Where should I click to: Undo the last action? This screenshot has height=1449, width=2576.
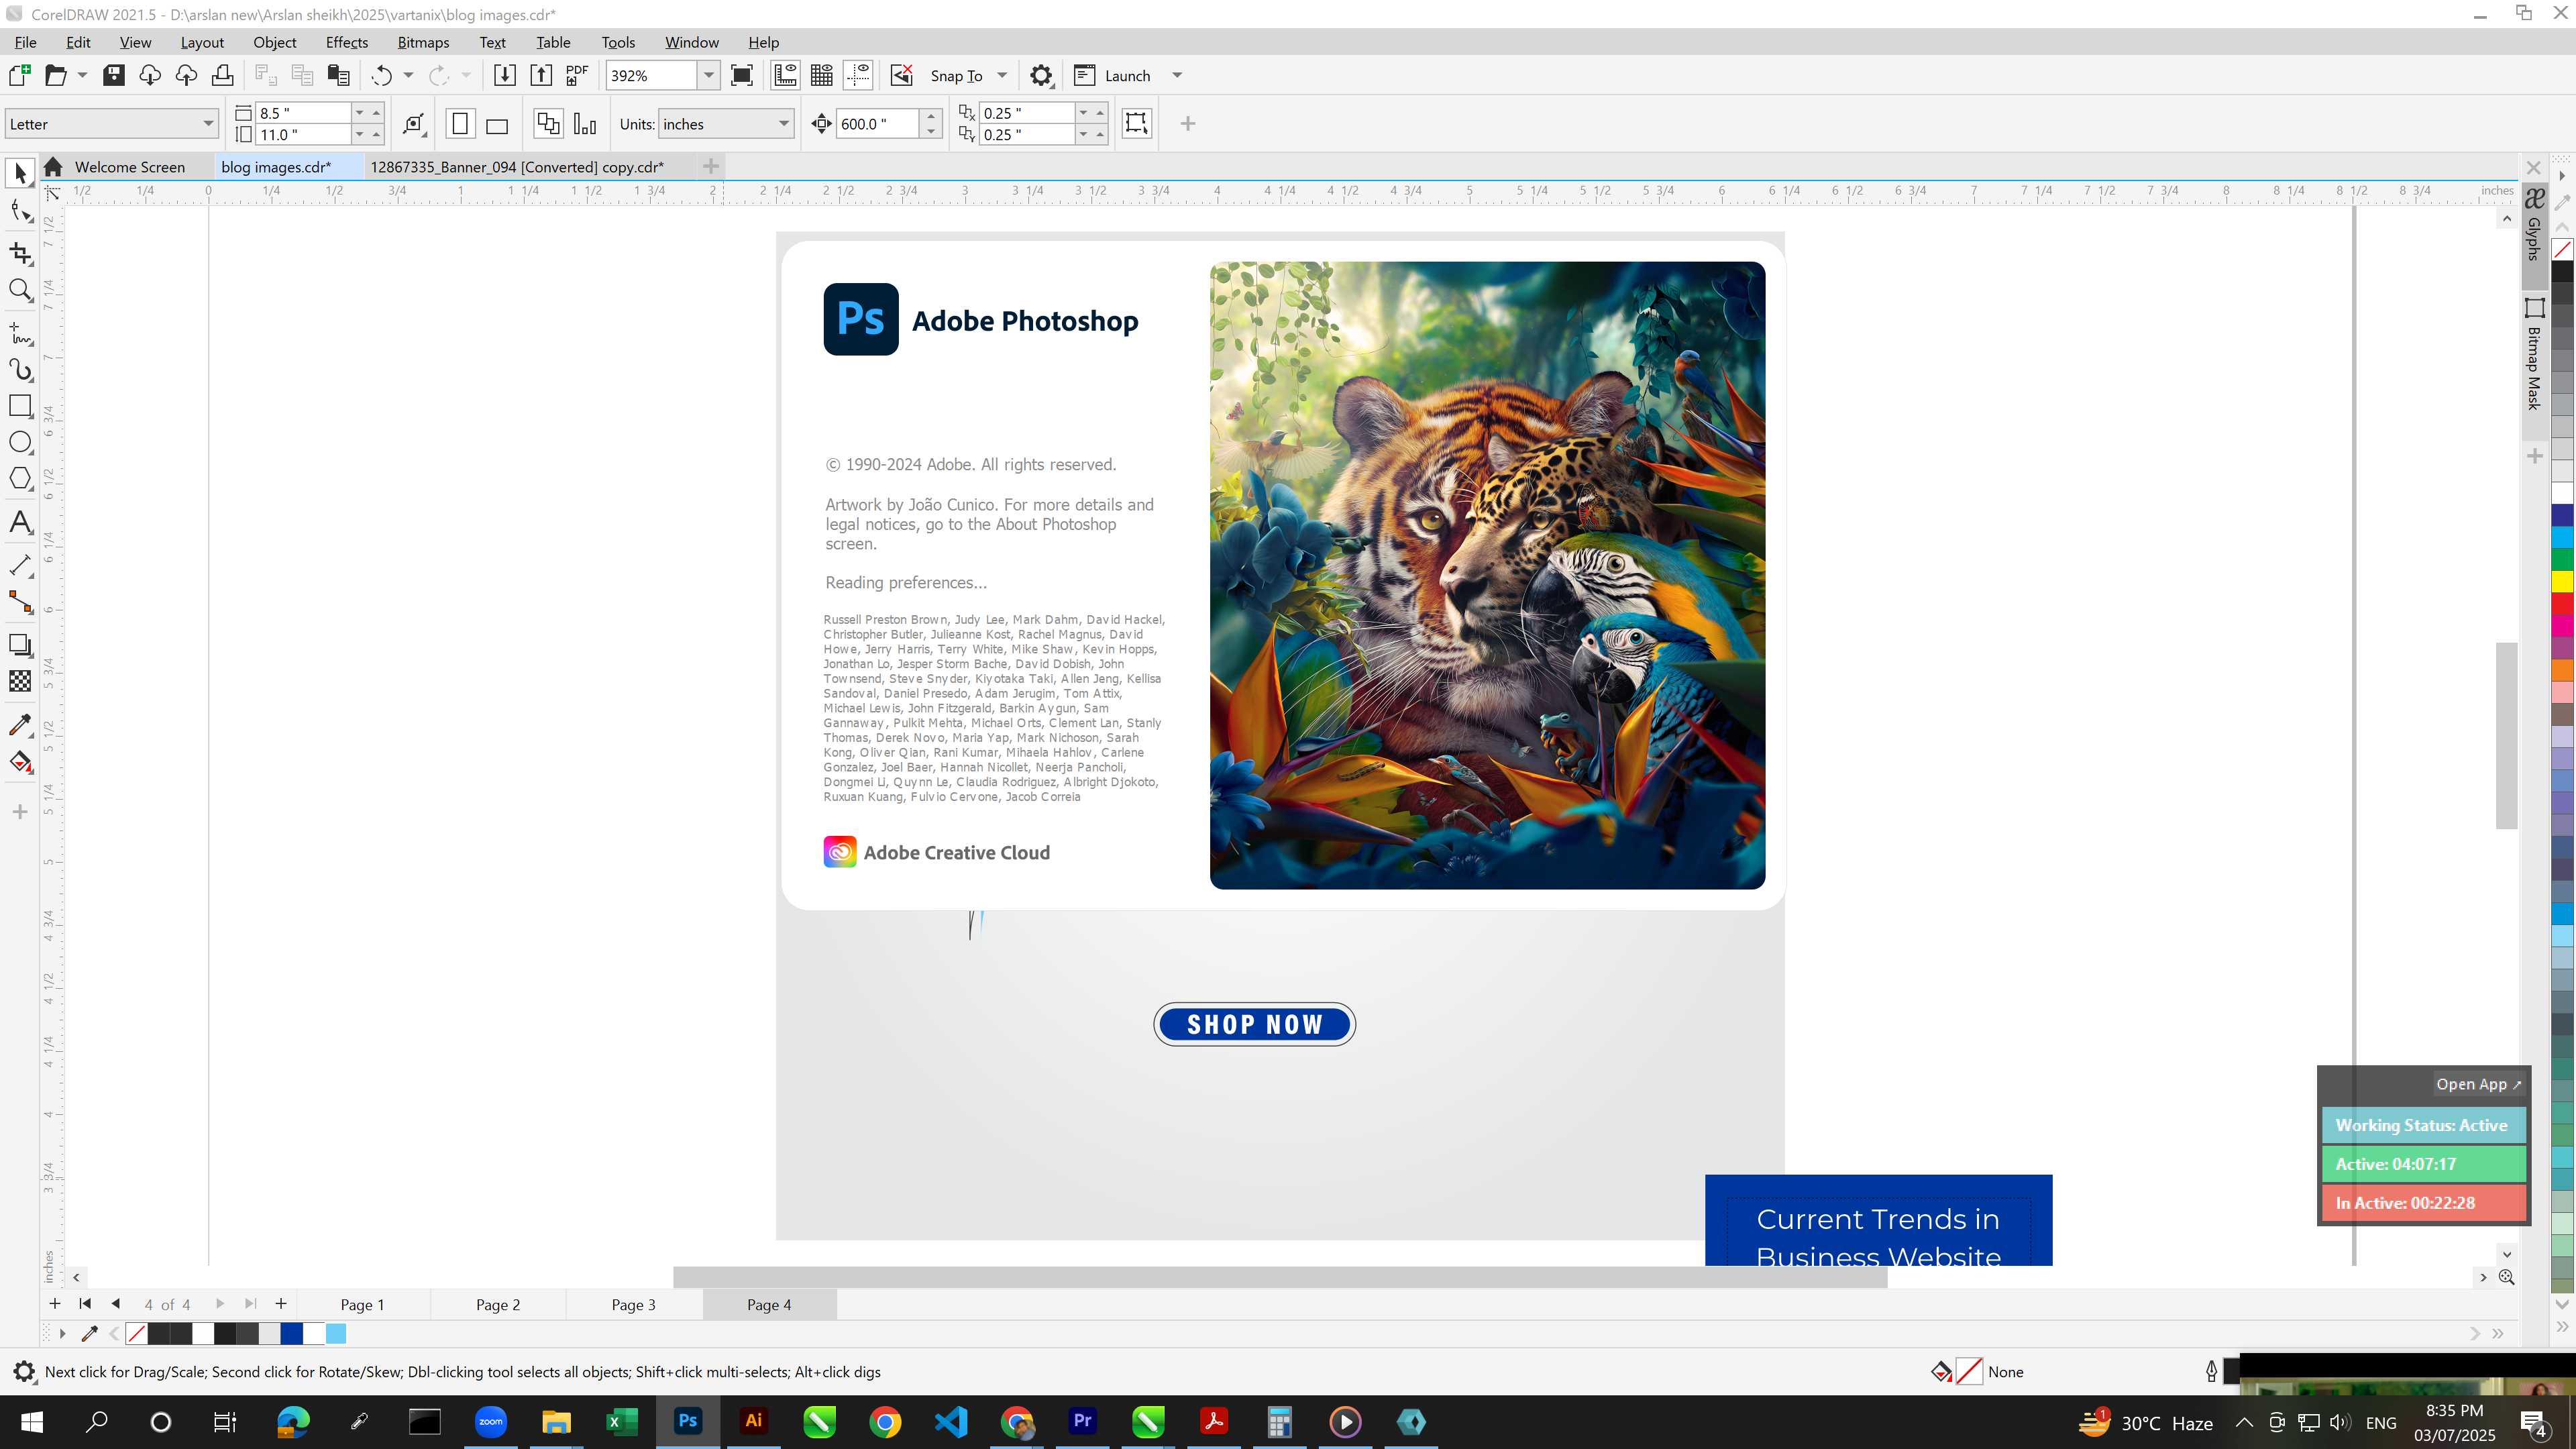[x=381, y=75]
